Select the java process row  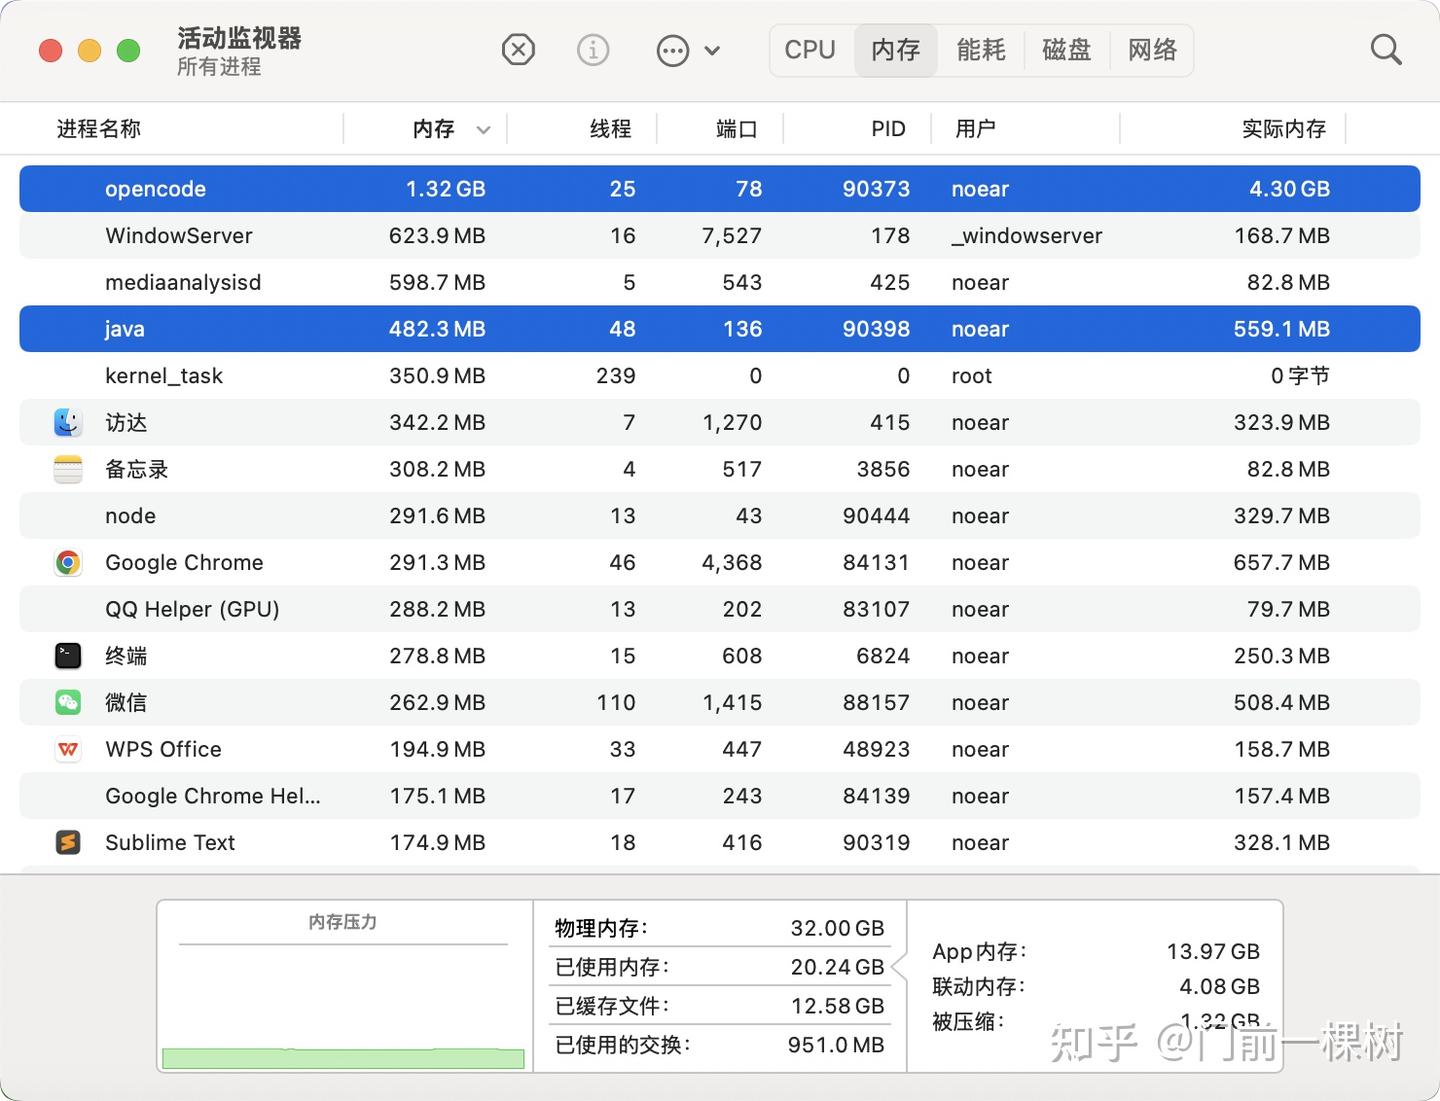tap(720, 329)
